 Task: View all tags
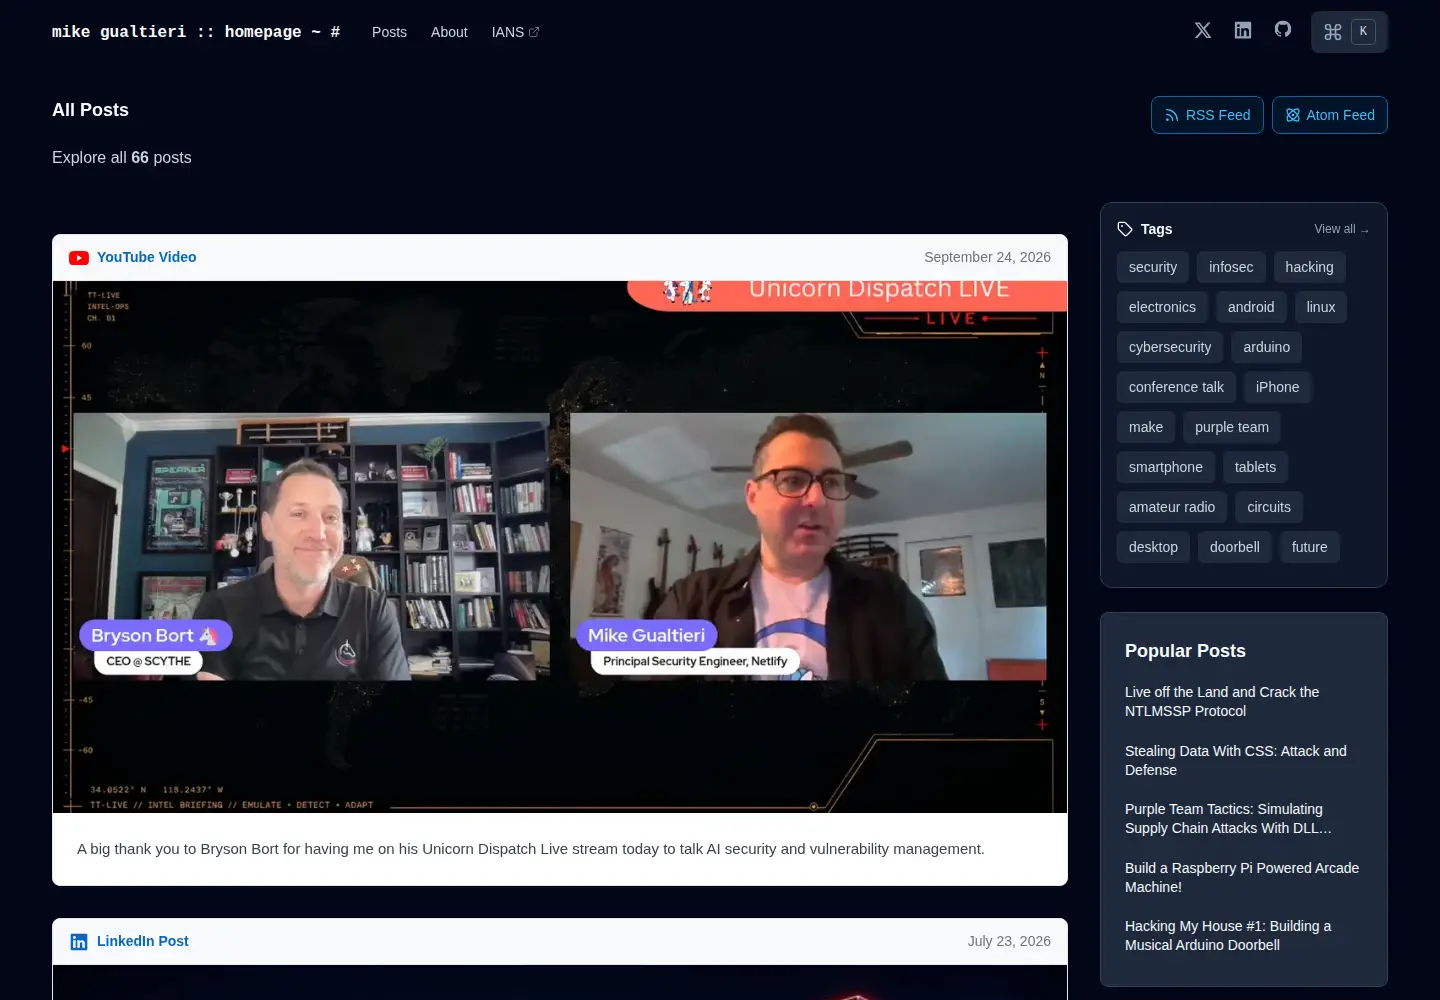1341,229
